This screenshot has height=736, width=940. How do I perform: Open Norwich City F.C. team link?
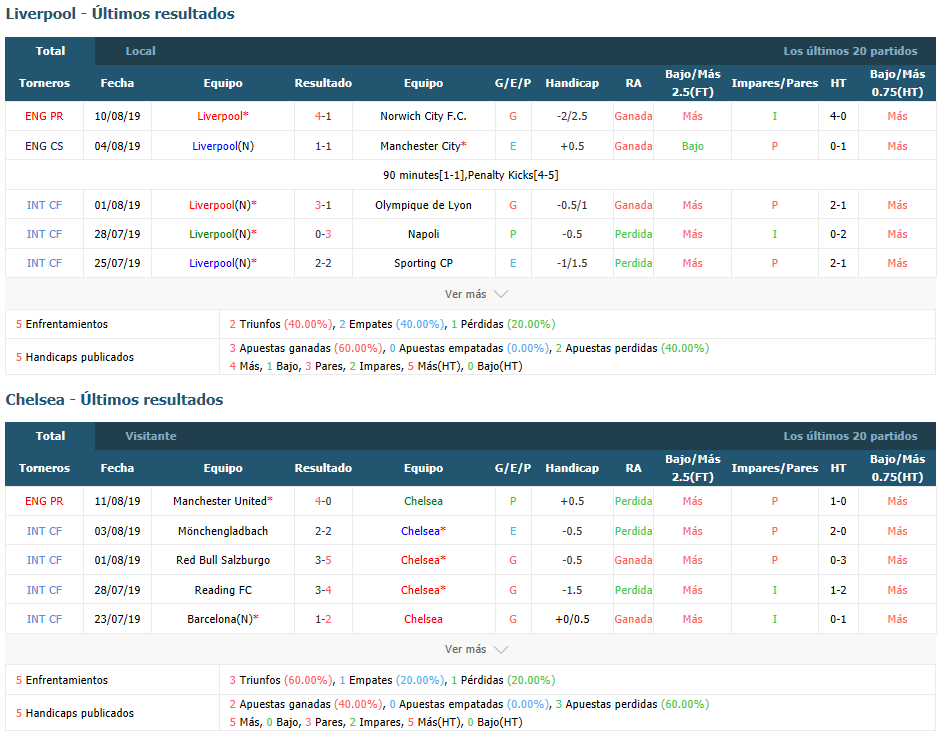click(423, 116)
